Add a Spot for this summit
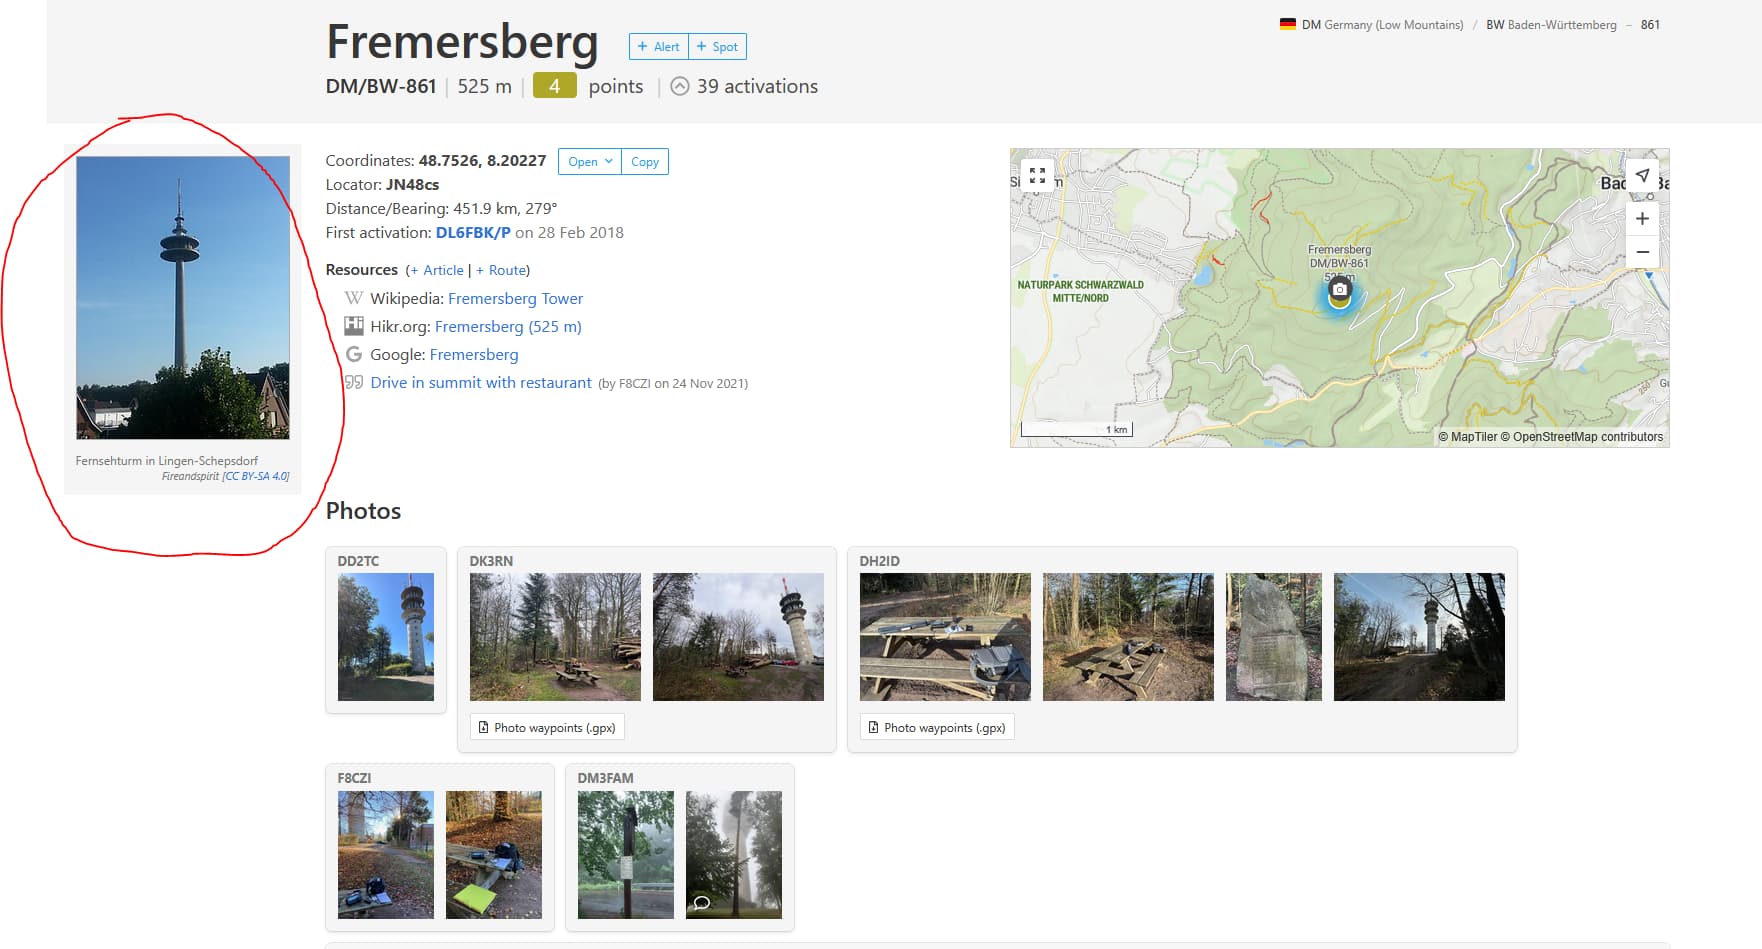Image resolution: width=1762 pixels, height=949 pixels. [717, 46]
